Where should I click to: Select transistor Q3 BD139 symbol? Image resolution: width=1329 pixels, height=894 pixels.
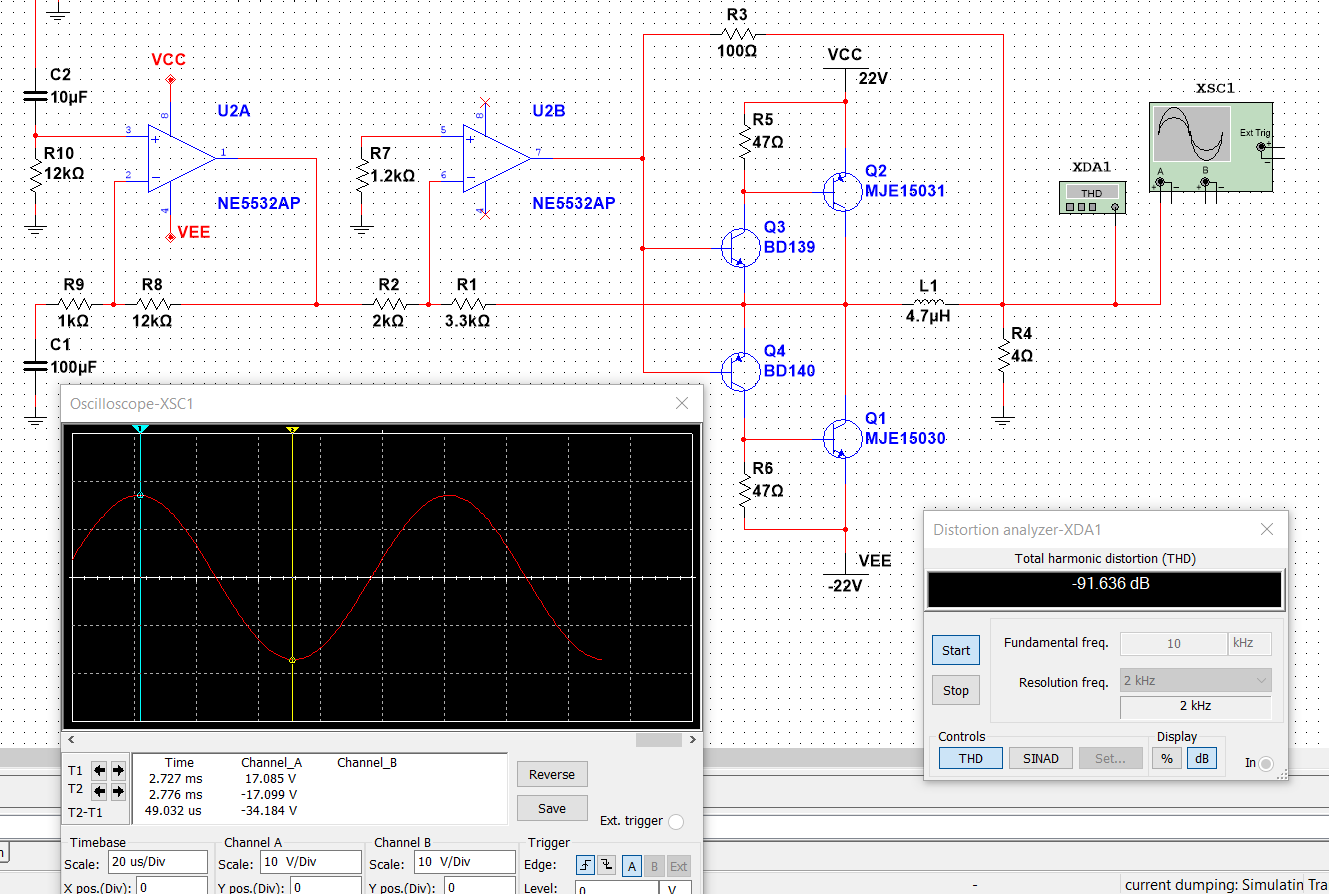pyautogui.click(x=739, y=247)
